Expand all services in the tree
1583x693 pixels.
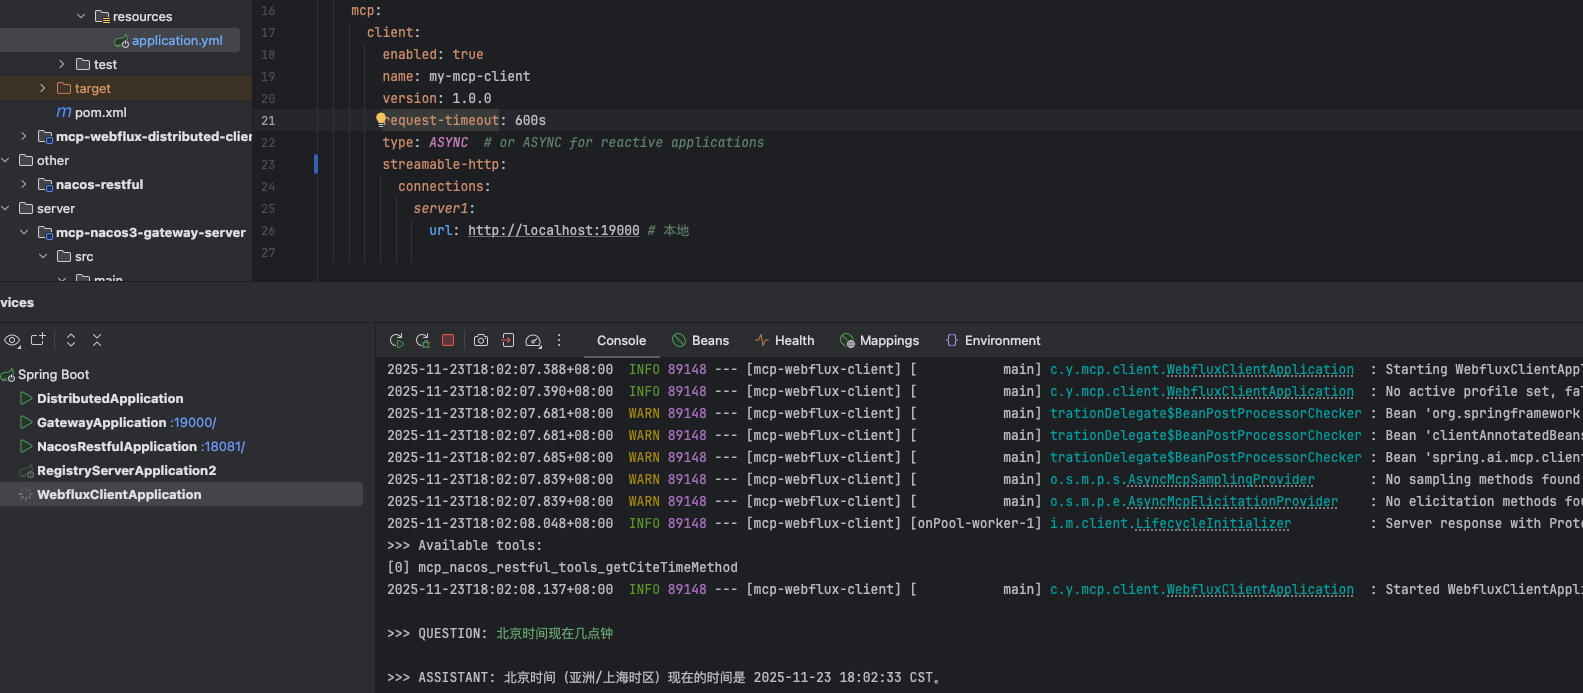tap(71, 340)
